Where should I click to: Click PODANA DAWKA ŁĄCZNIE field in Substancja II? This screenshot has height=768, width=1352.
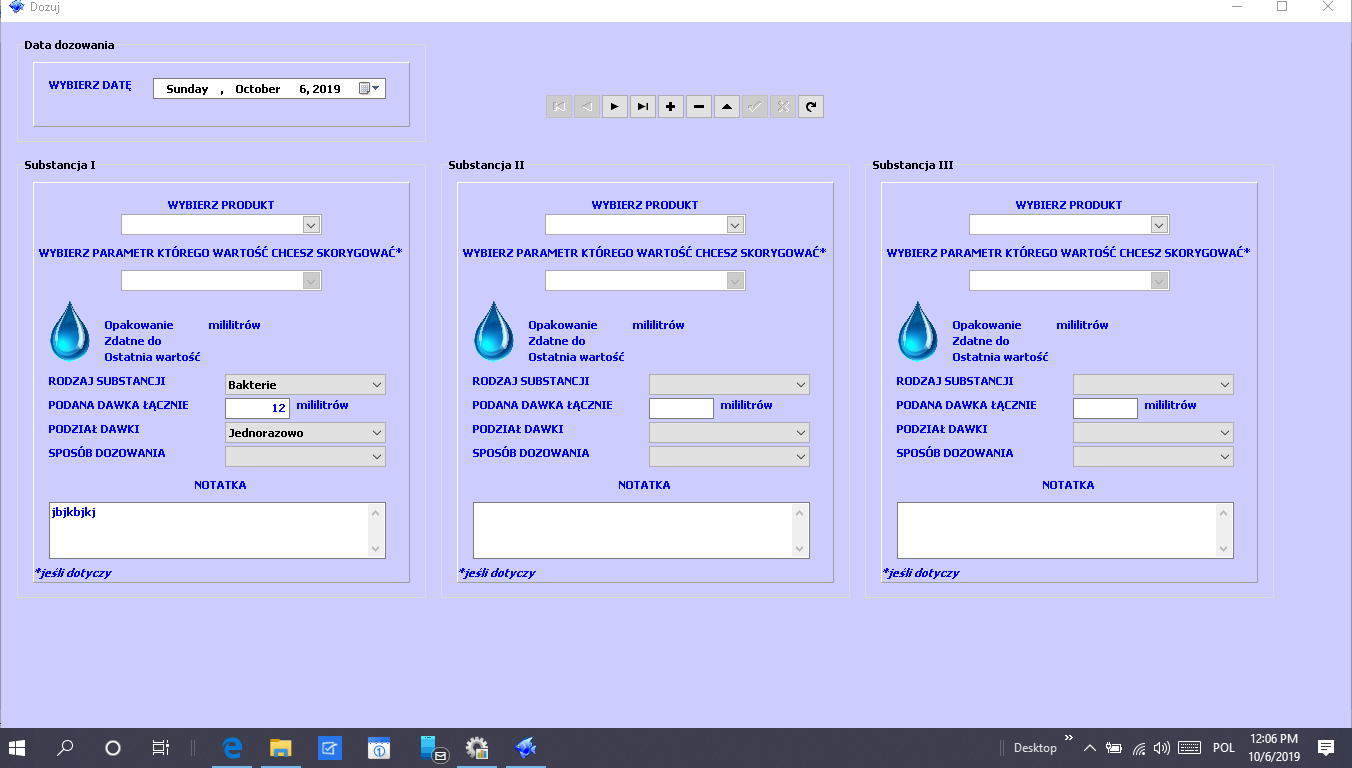click(x=681, y=408)
